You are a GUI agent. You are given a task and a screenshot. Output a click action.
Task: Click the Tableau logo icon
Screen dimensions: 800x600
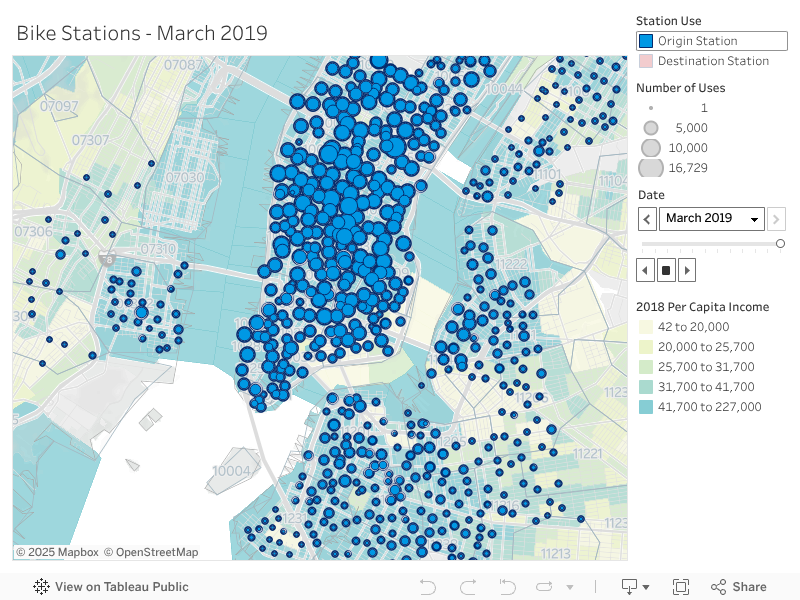(x=42, y=587)
